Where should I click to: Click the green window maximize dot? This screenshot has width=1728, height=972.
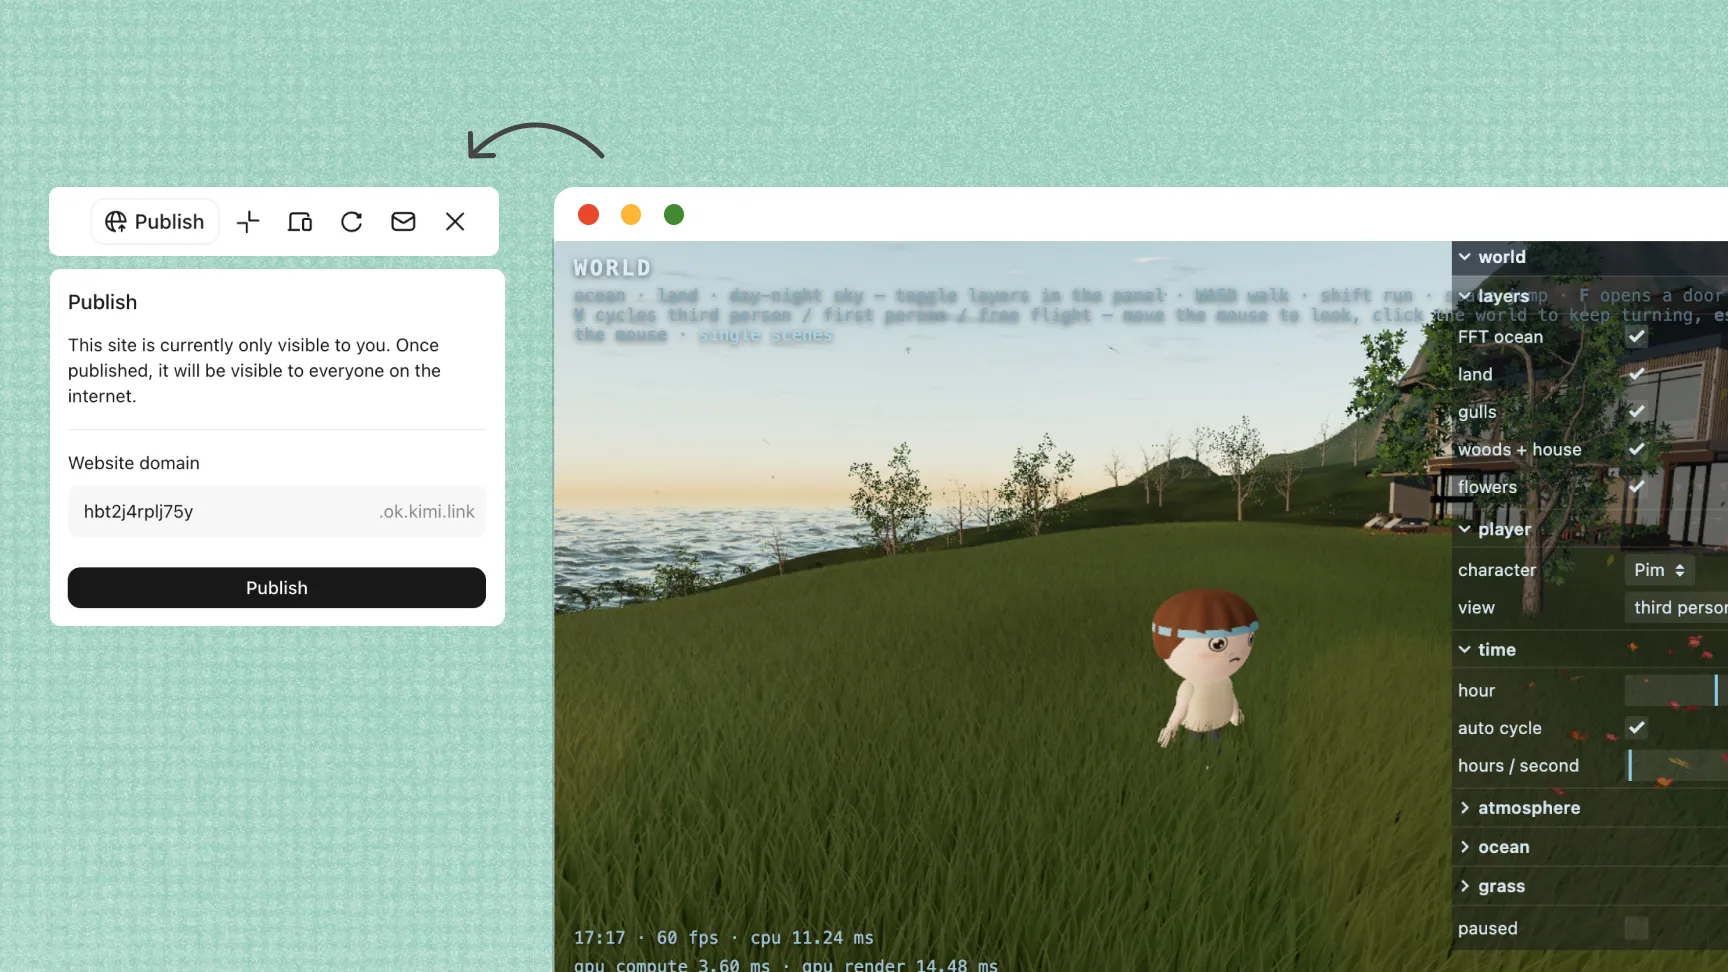[x=674, y=215]
